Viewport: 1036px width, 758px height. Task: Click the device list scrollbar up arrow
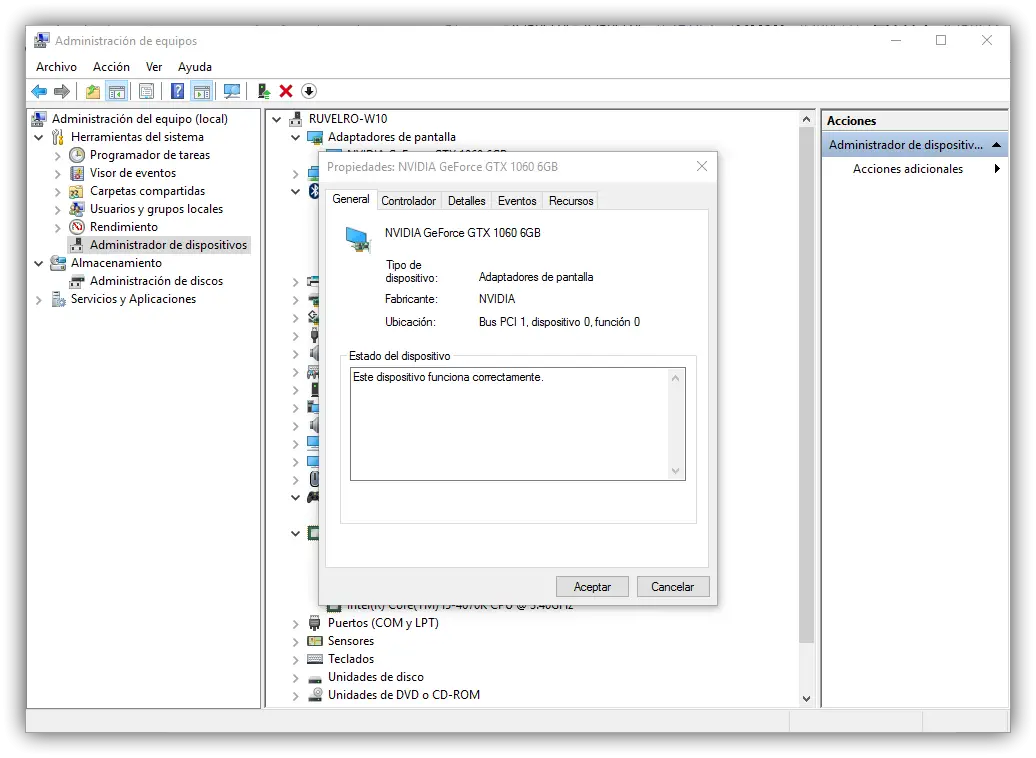tap(806, 120)
